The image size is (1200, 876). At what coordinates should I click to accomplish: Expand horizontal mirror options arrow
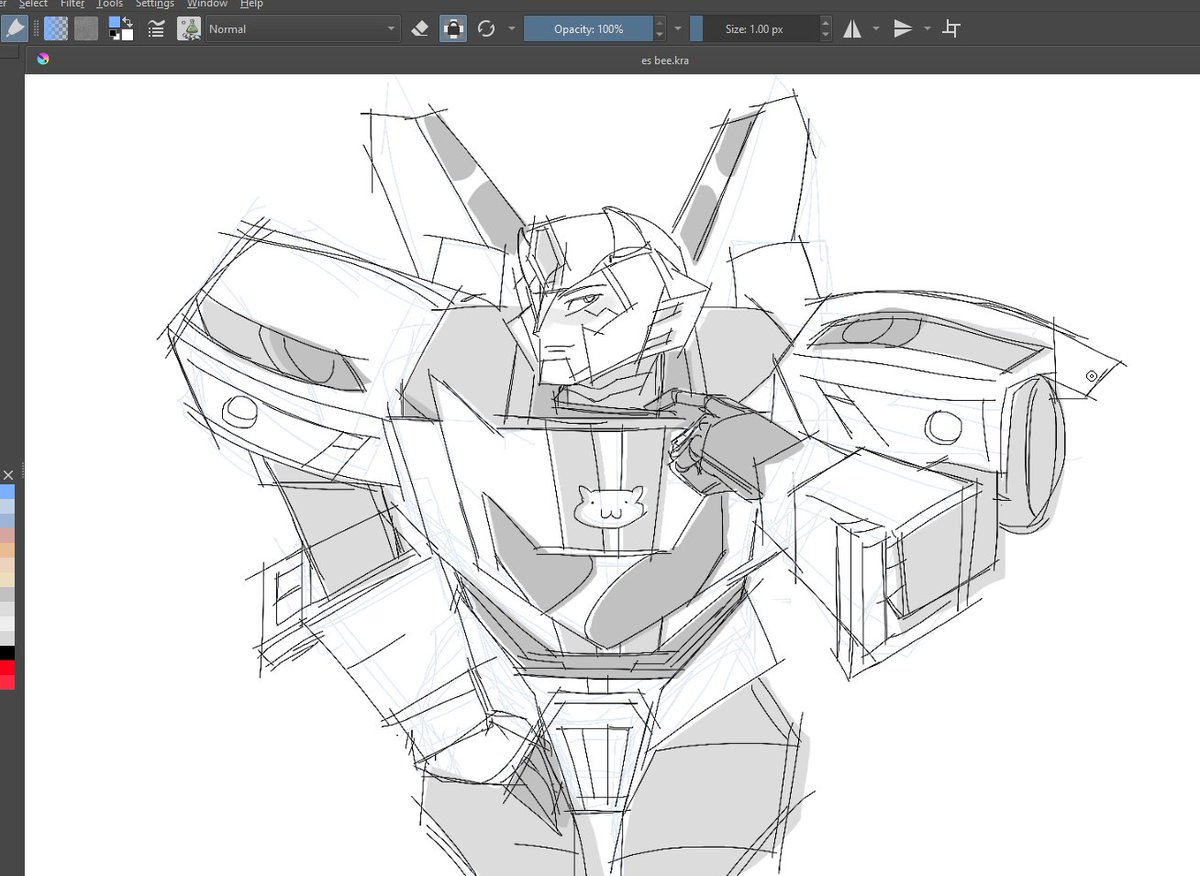[876, 29]
